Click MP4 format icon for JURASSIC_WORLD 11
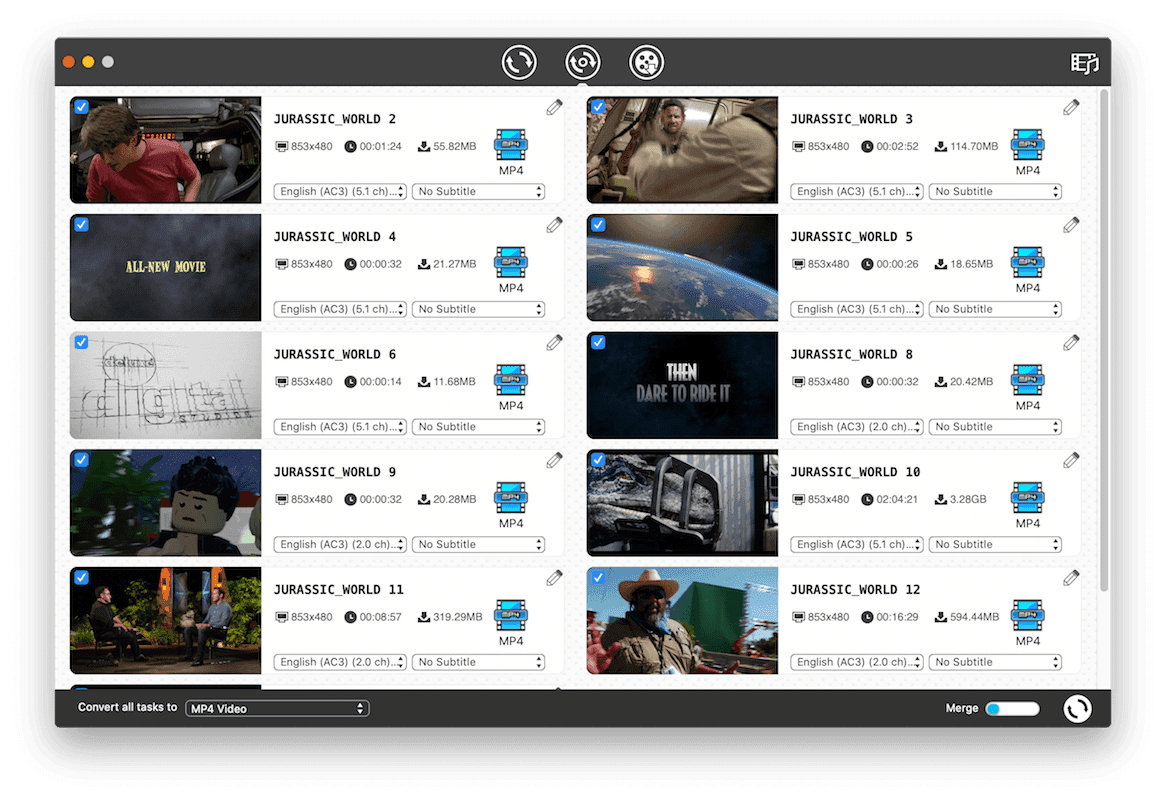 (511, 616)
